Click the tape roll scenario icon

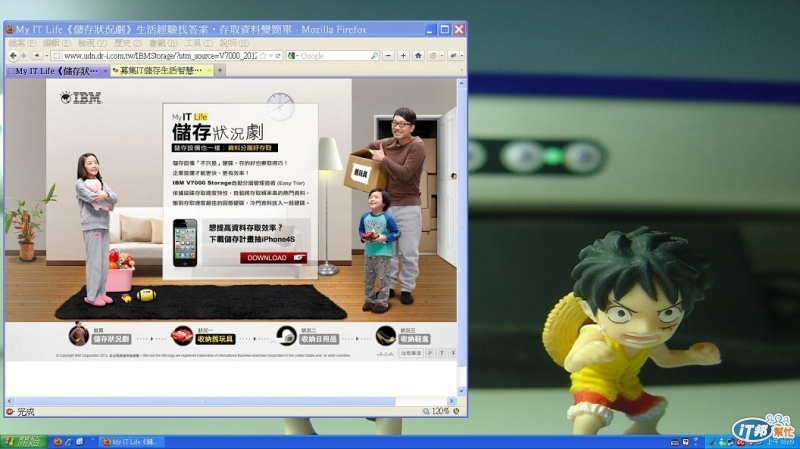tap(286, 336)
